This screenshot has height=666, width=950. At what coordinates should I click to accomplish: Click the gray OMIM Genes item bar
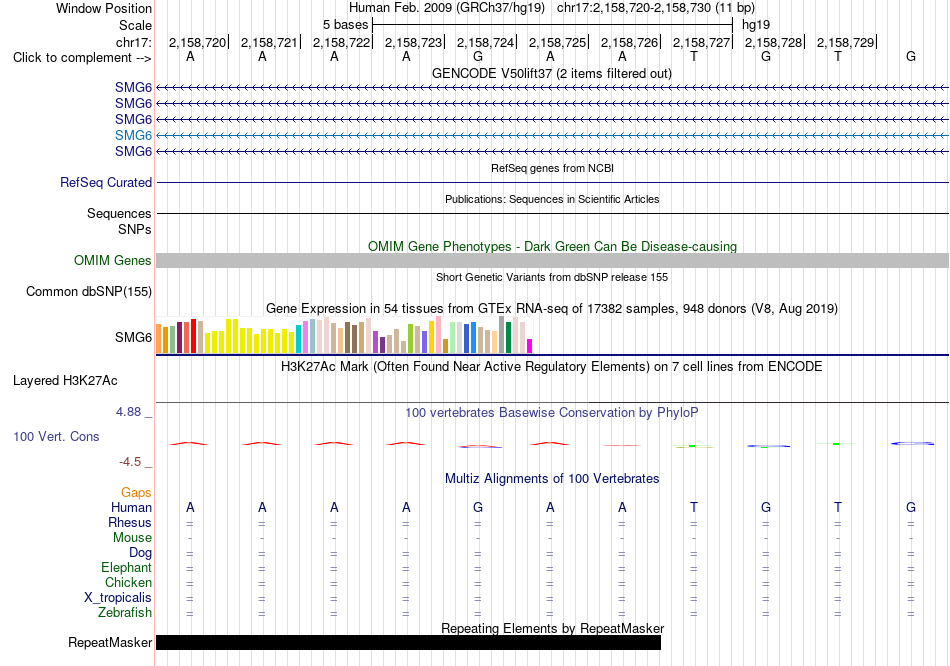tap(552, 261)
